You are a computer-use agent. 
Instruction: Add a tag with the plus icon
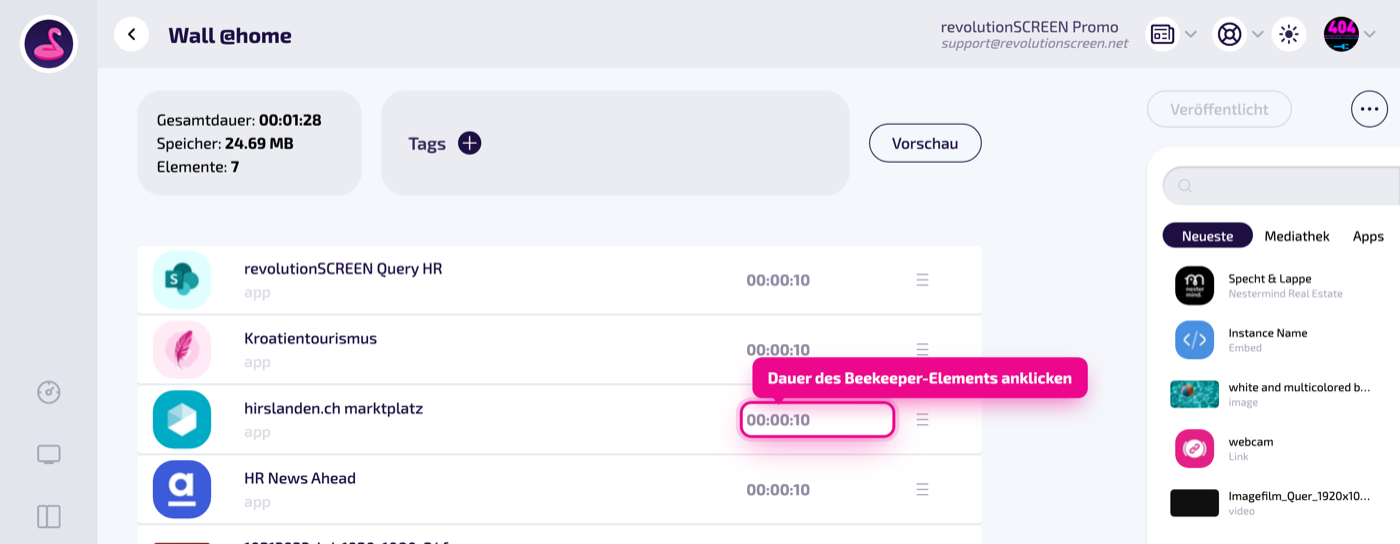(470, 143)
